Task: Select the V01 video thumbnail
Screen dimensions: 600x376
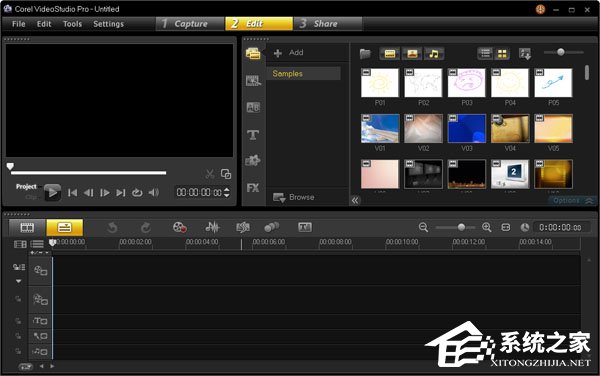Action: pyautogui.click(x=380, y=129)
